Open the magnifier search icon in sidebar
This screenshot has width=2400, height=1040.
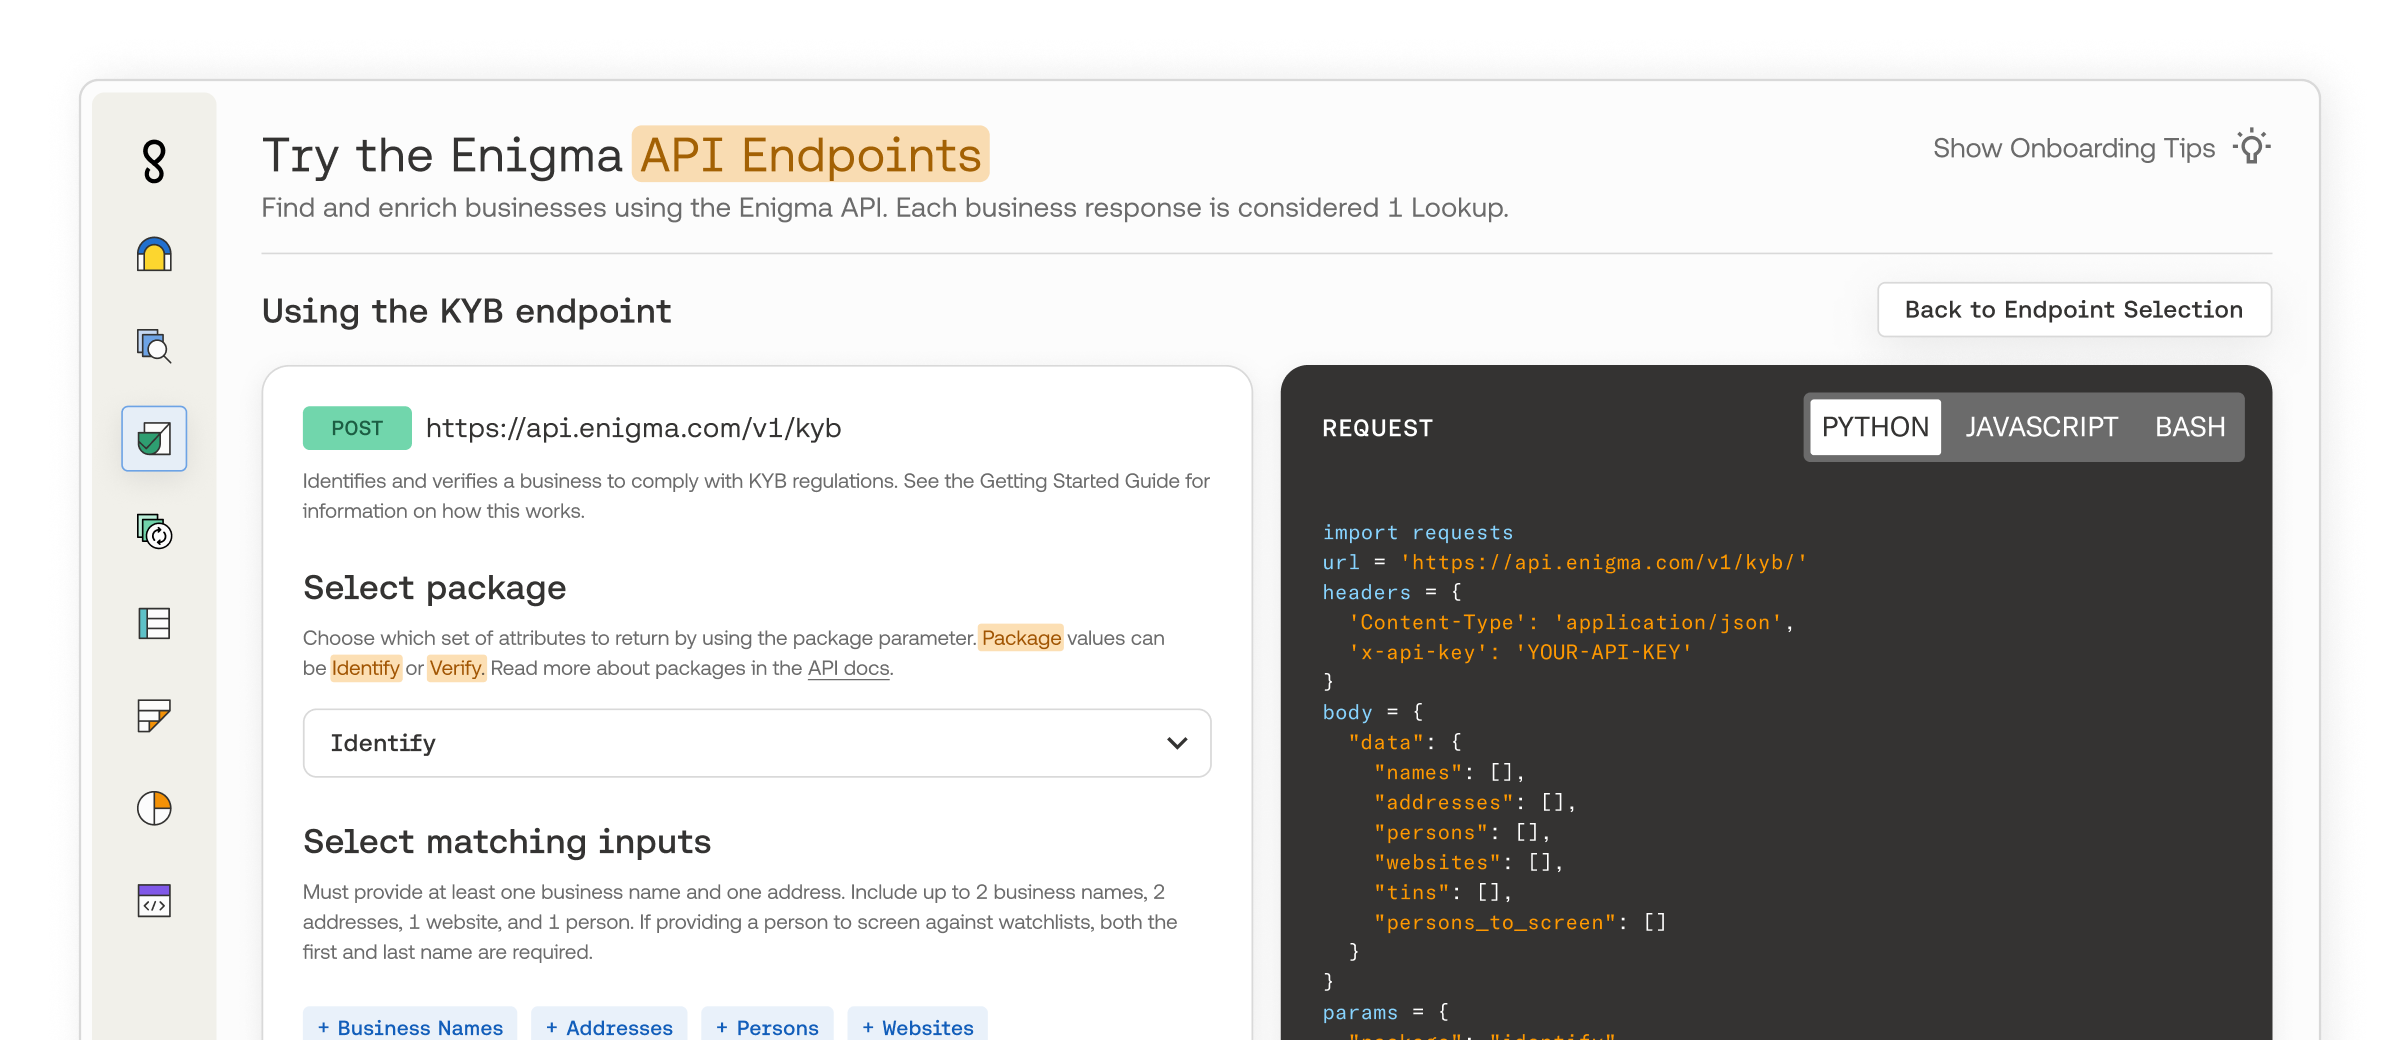[x=154, y=346]
